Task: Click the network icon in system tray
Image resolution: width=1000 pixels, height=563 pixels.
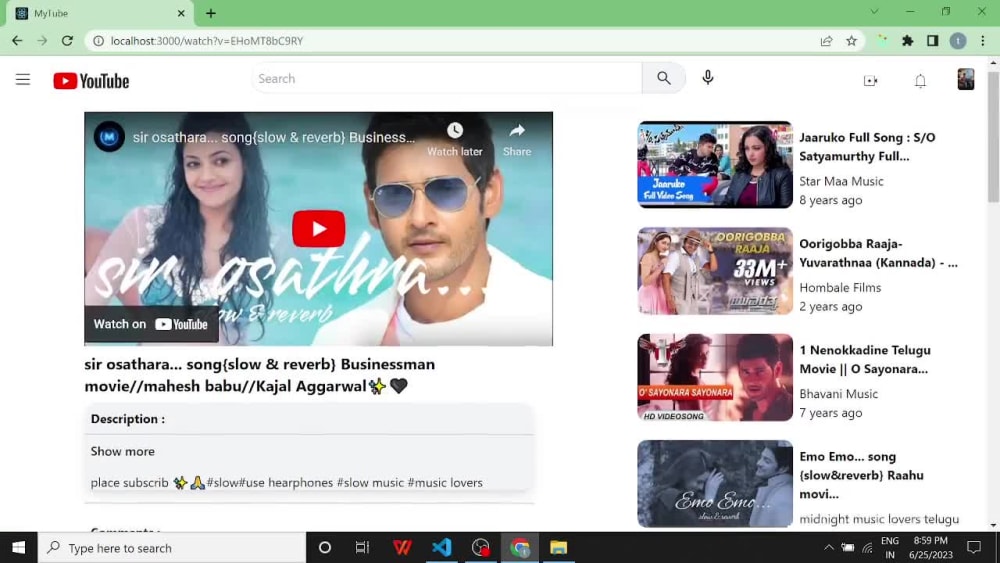Action: [867, 548]
